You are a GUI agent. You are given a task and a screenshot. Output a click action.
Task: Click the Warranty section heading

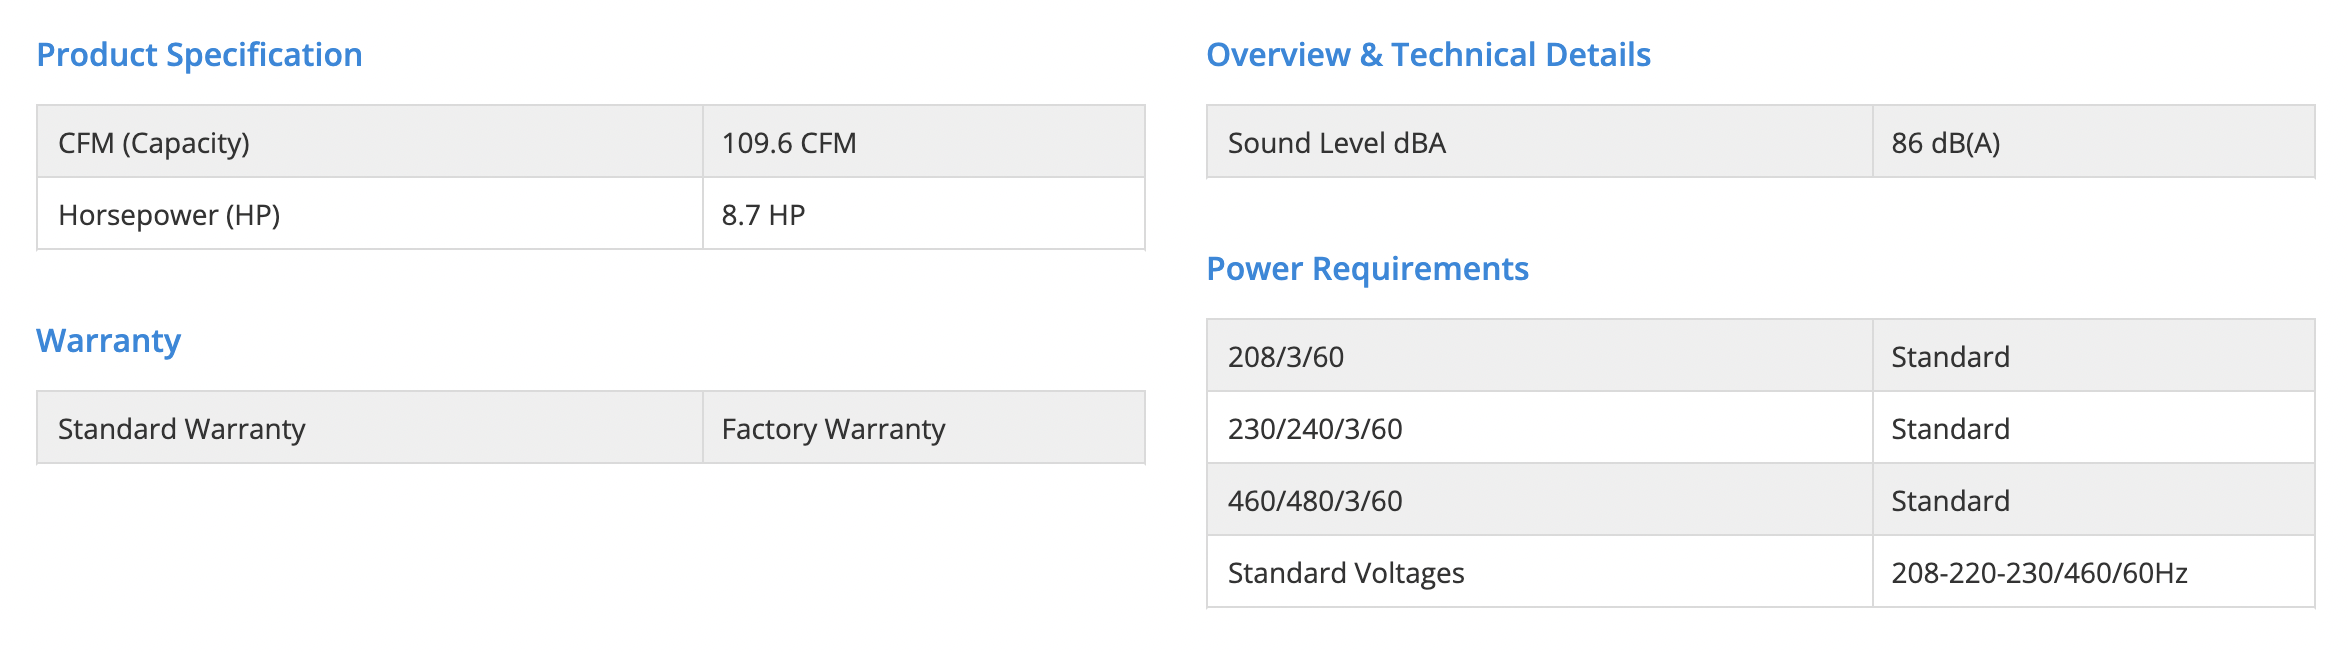click(x=108, y=341)
